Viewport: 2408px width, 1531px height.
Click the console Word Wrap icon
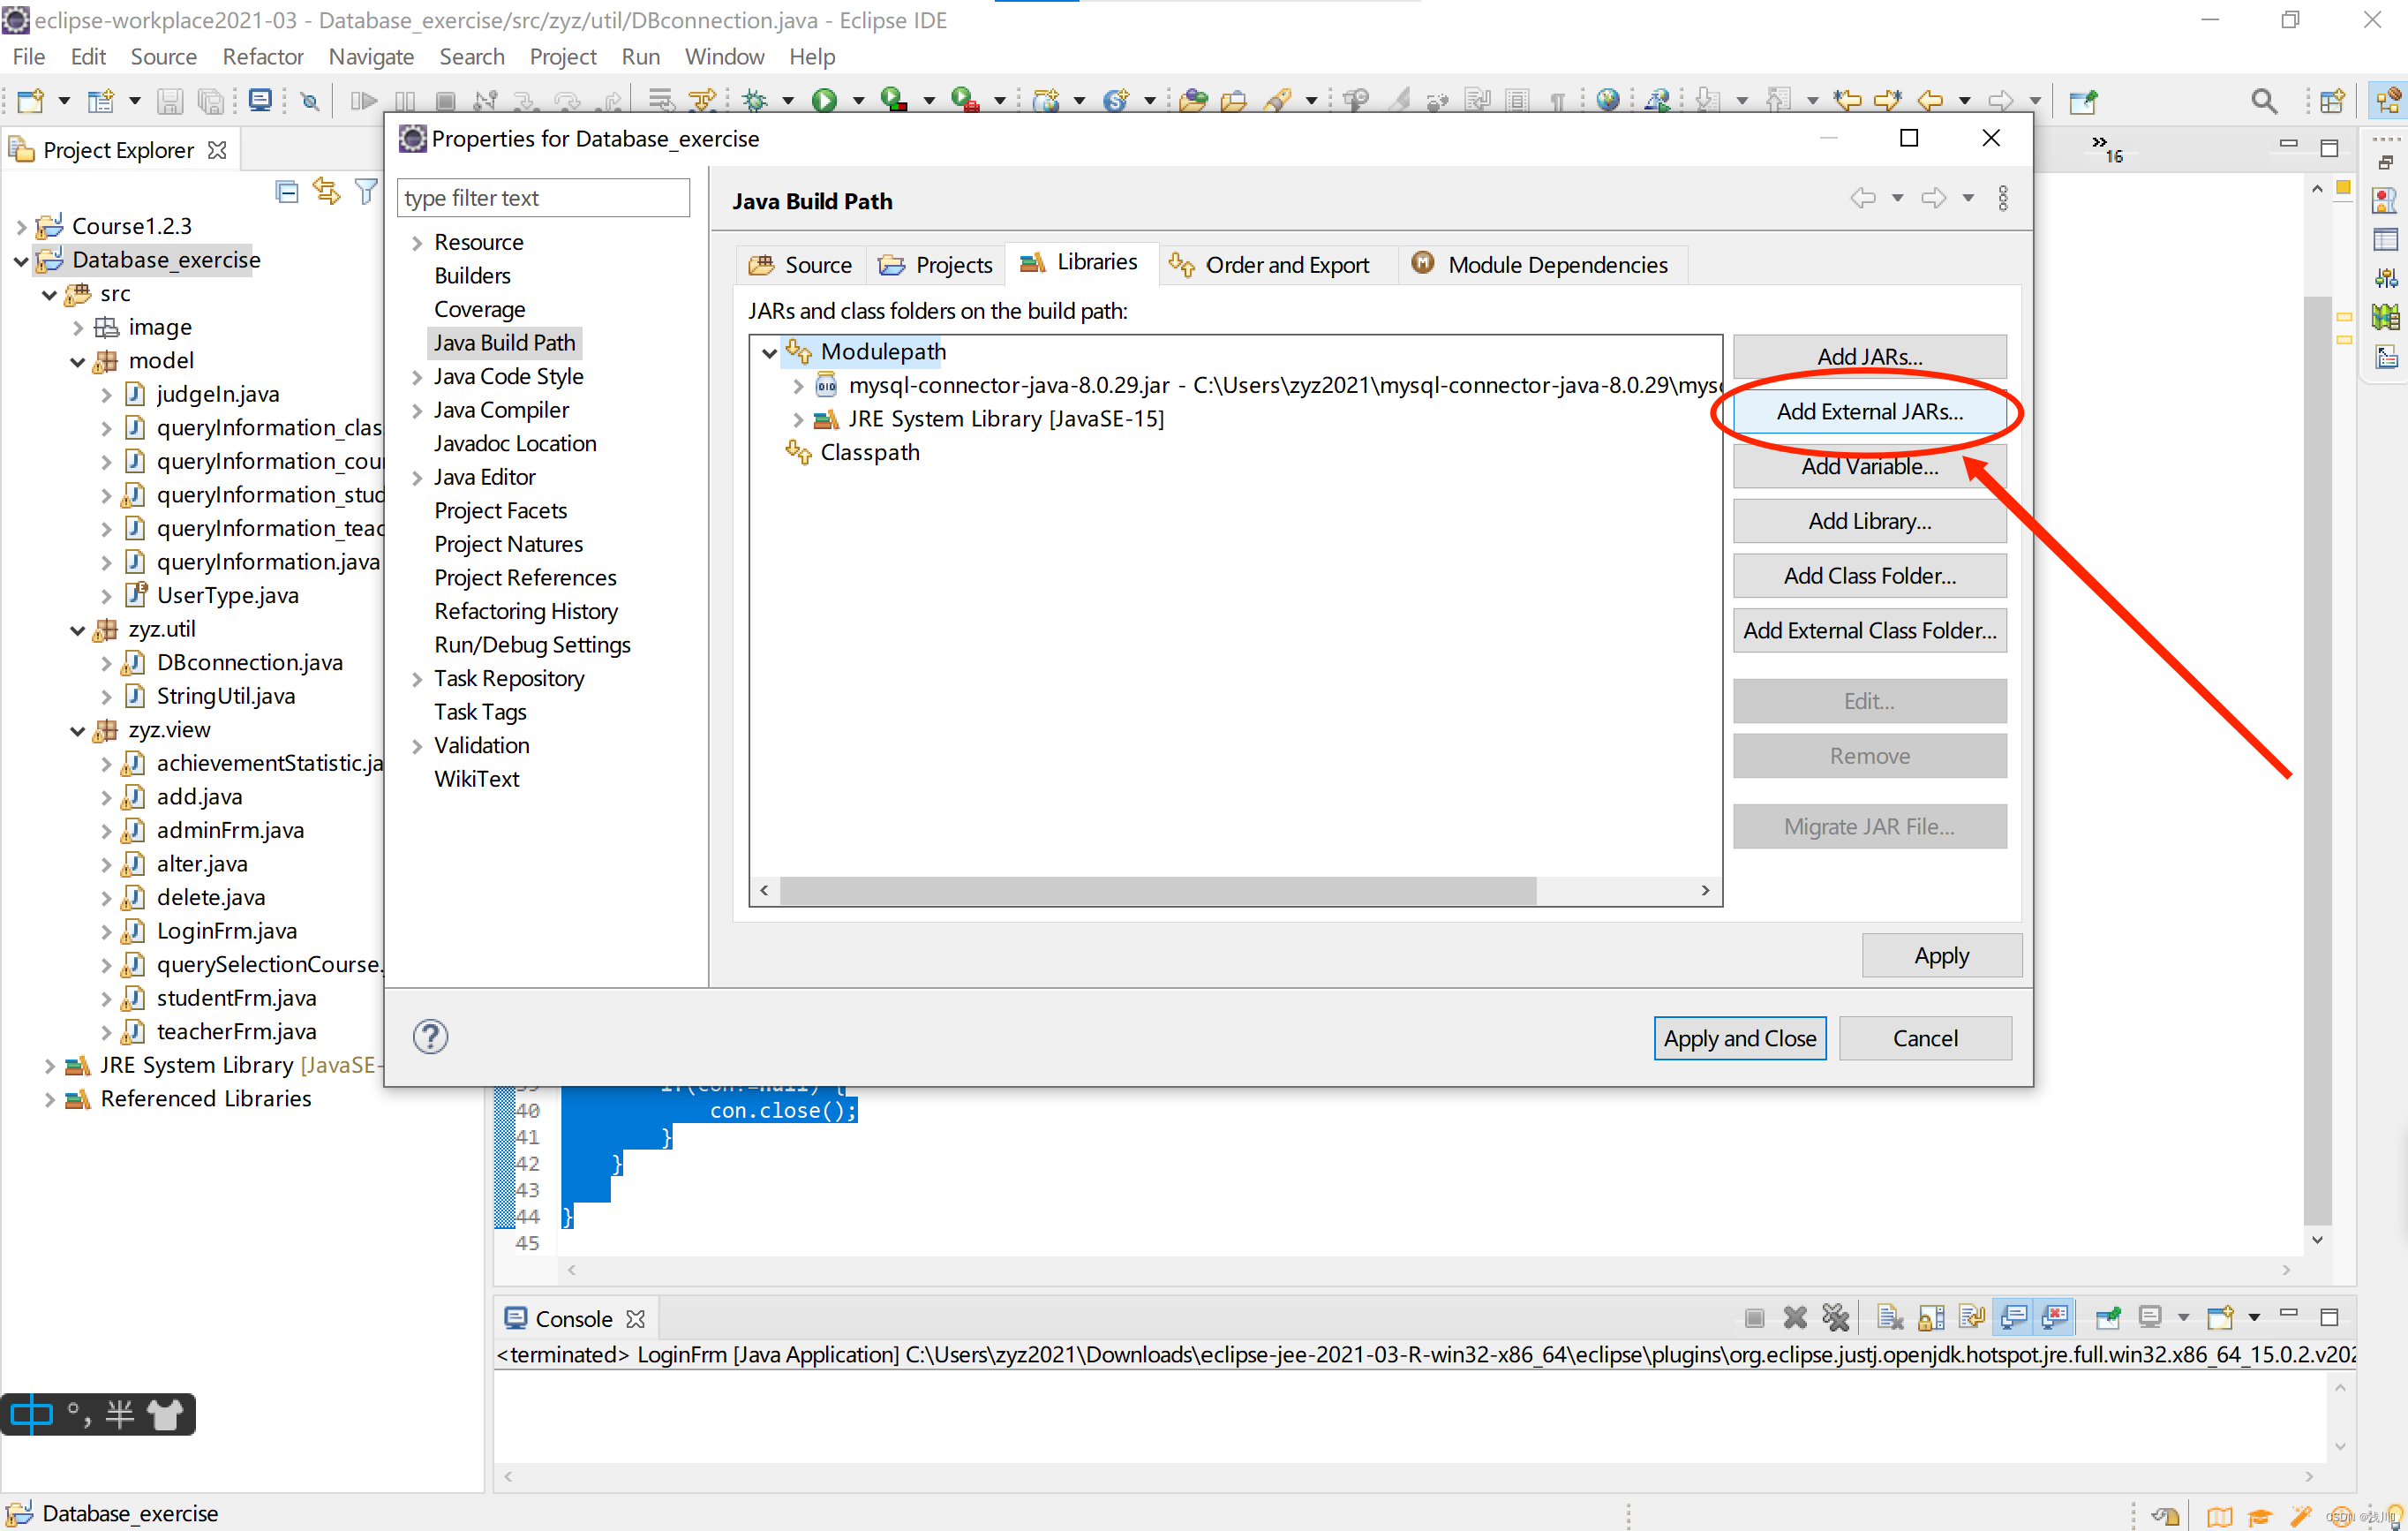1971,1318
